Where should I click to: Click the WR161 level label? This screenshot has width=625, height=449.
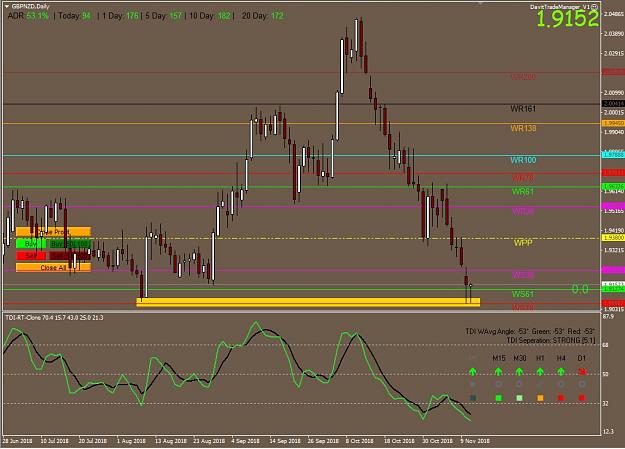(523, 108)
